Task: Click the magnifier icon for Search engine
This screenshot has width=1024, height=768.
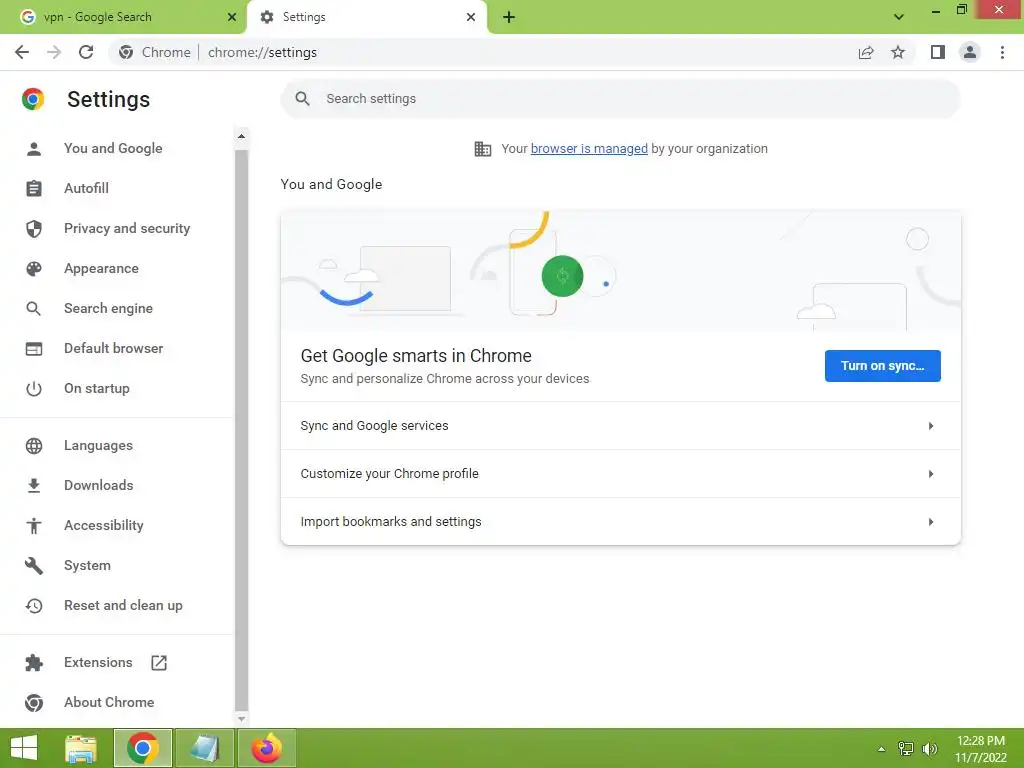Action: point(33,308)
